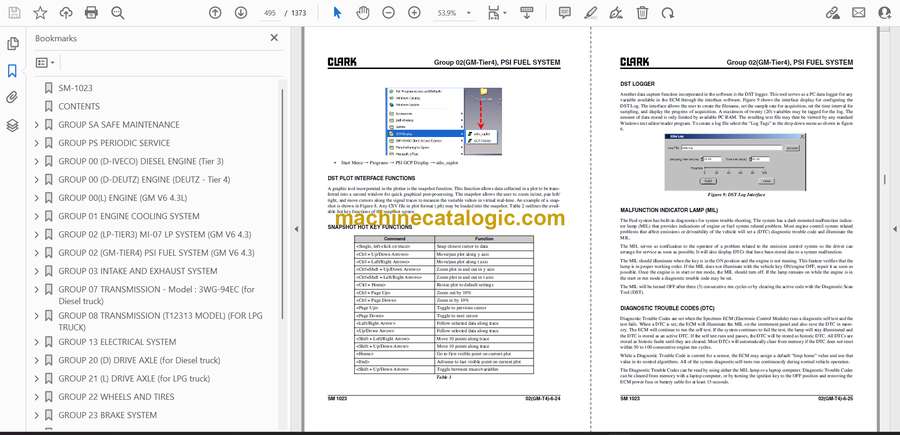This screenshot has height=435, width=900.
Task: Send file by email envelope icon
Action: click(x=859, y=13)
